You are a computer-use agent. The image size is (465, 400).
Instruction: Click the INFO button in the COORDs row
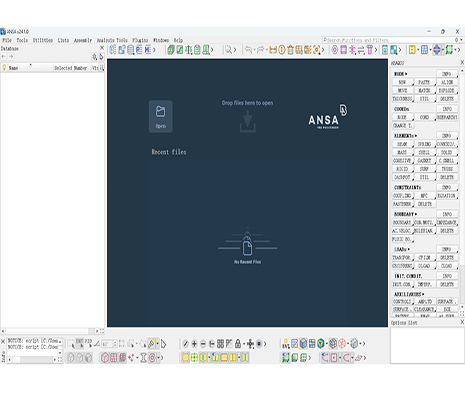[447, 109]
